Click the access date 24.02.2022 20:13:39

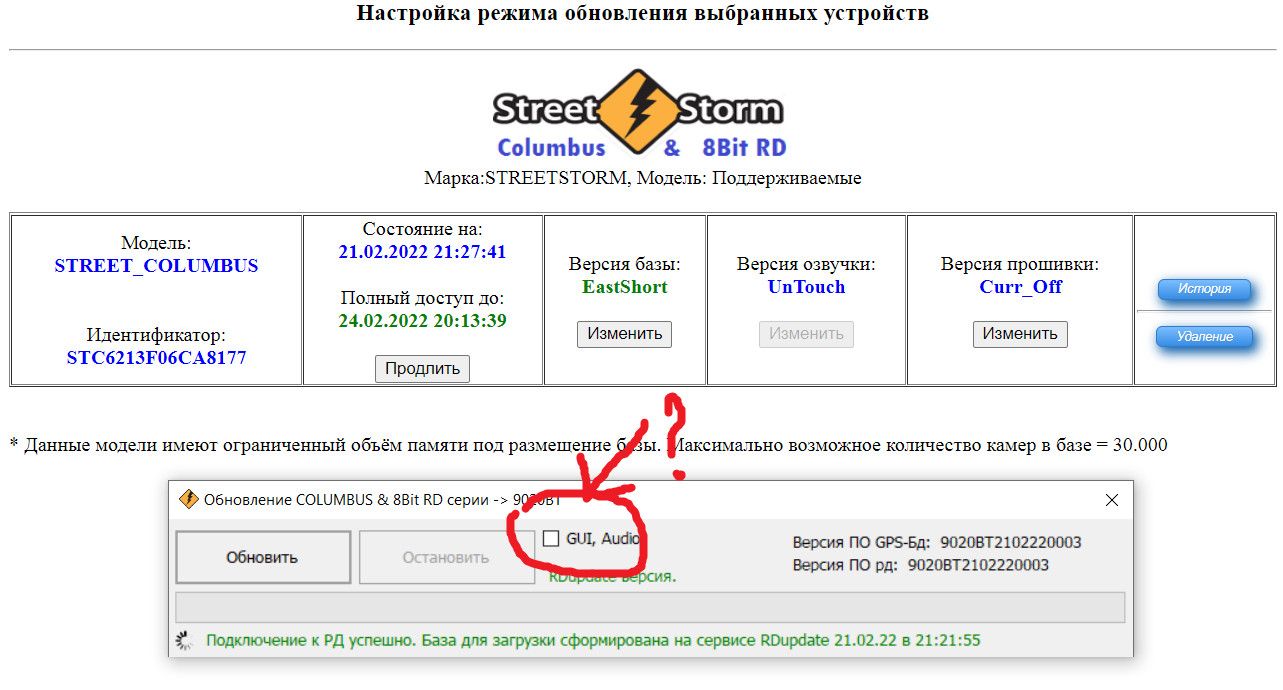tap(422, 321)
